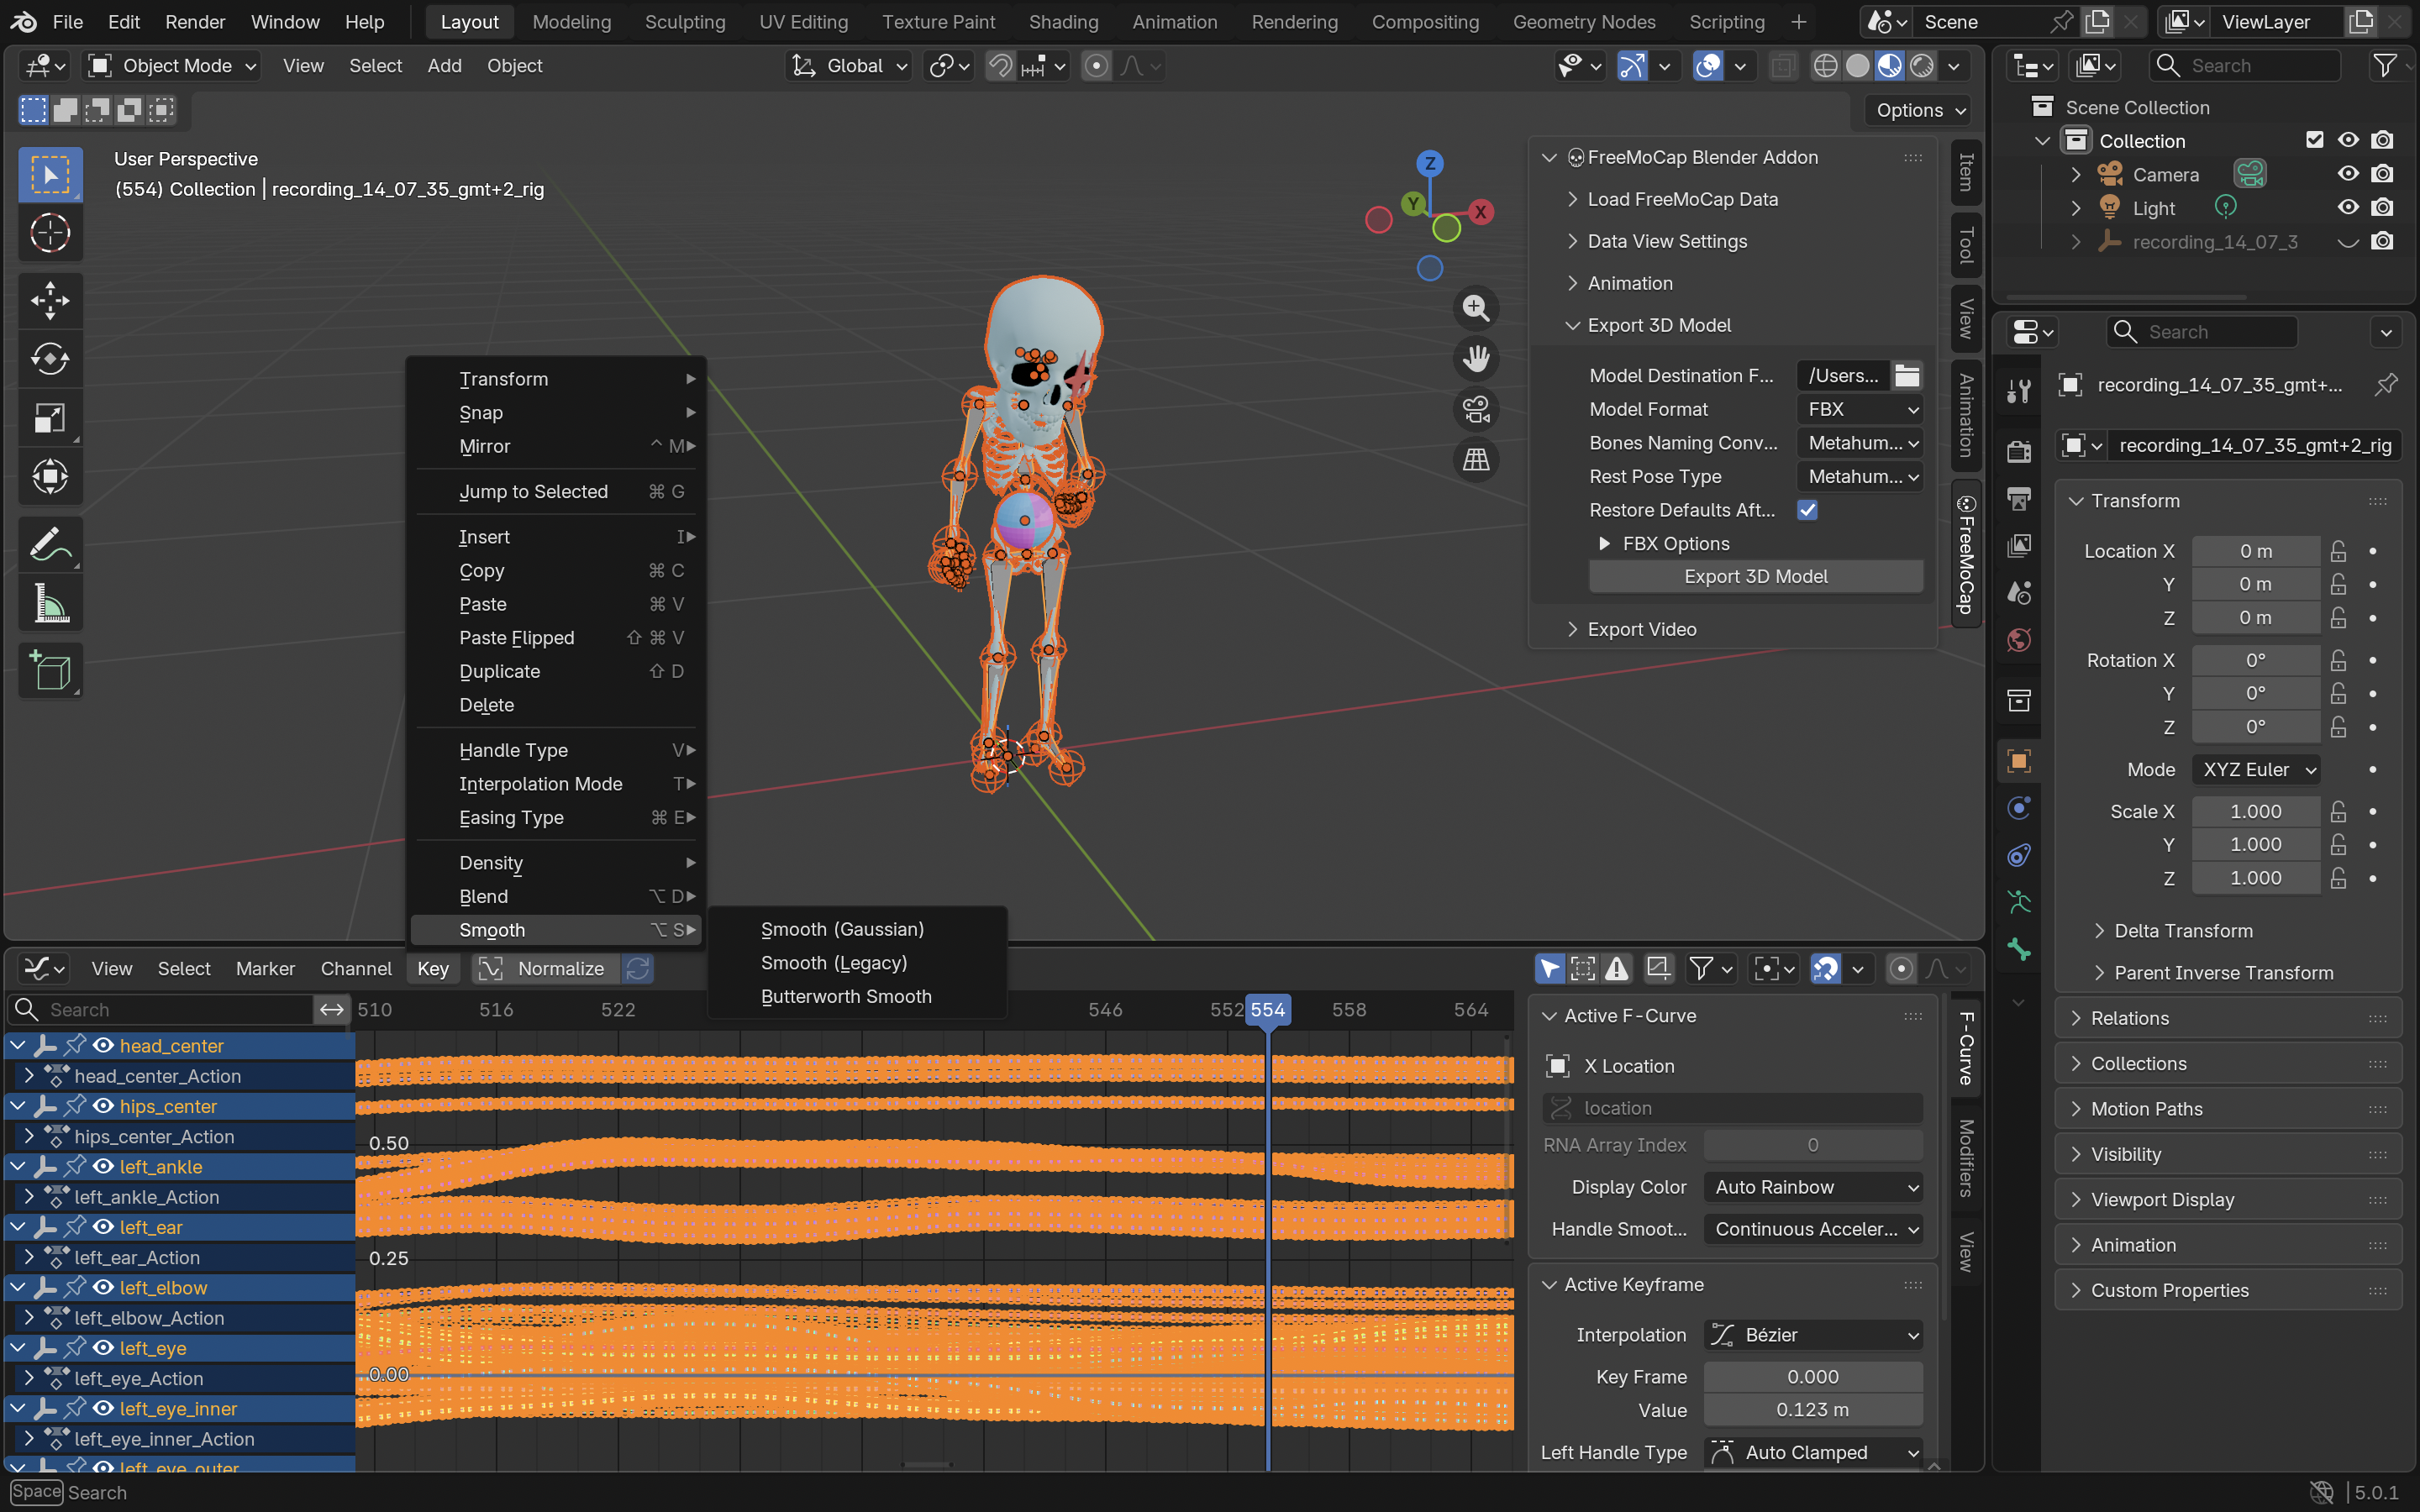Toggle Location X lock icon
The height and width of the screenshot is (1512, 2420).
click(2338, 551)
